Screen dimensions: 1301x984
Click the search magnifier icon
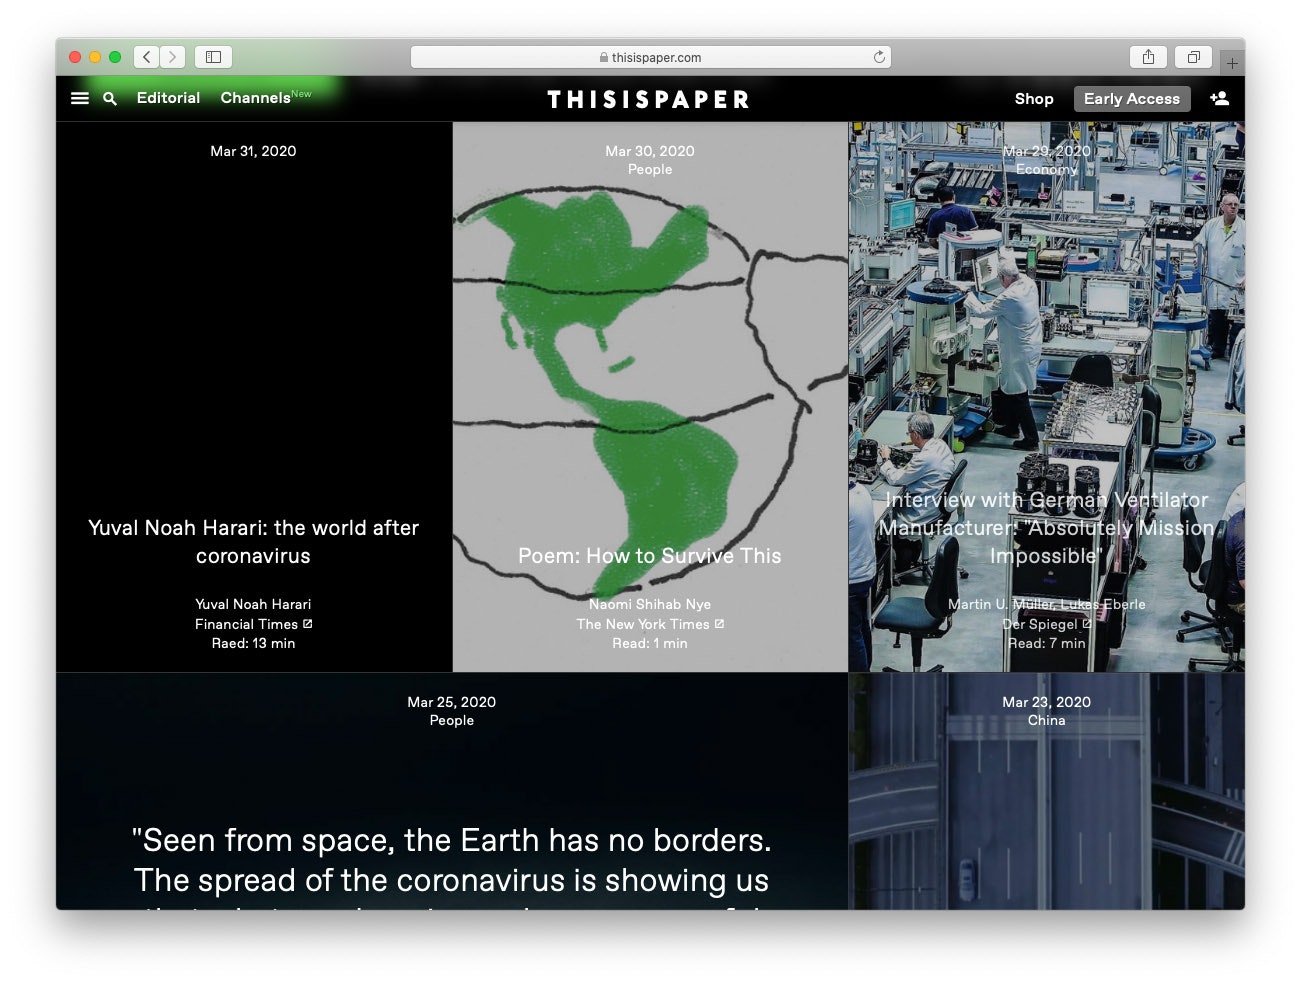click(x=110, y=98)
